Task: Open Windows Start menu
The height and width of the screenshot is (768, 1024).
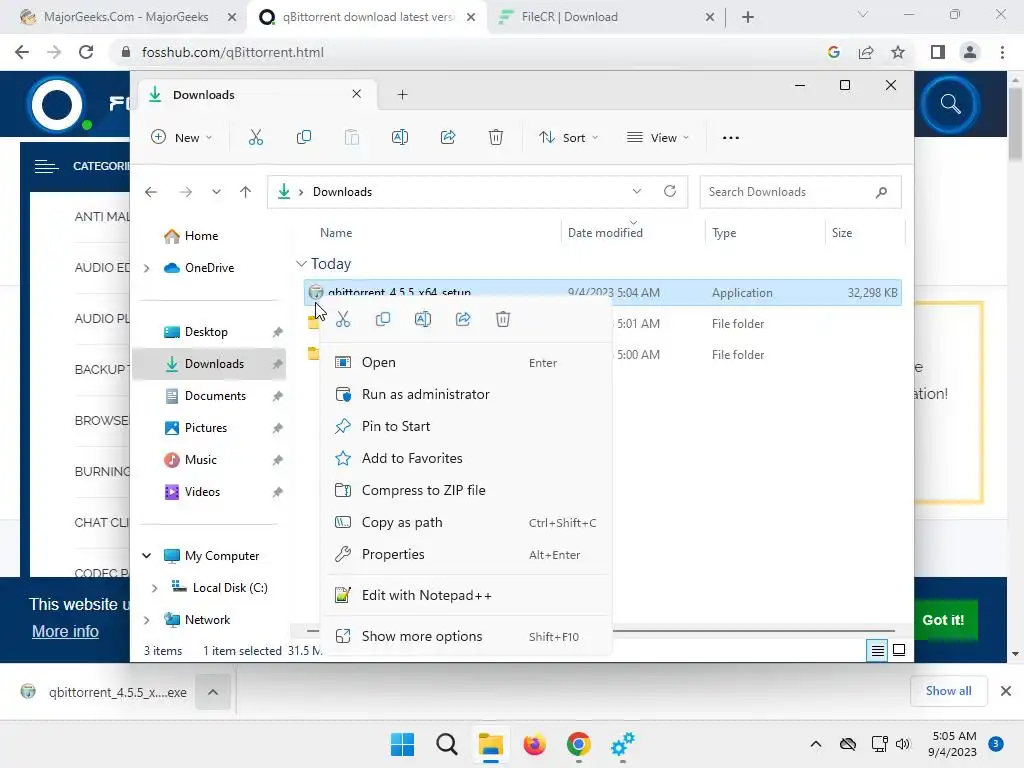Action: click(402, 744)
